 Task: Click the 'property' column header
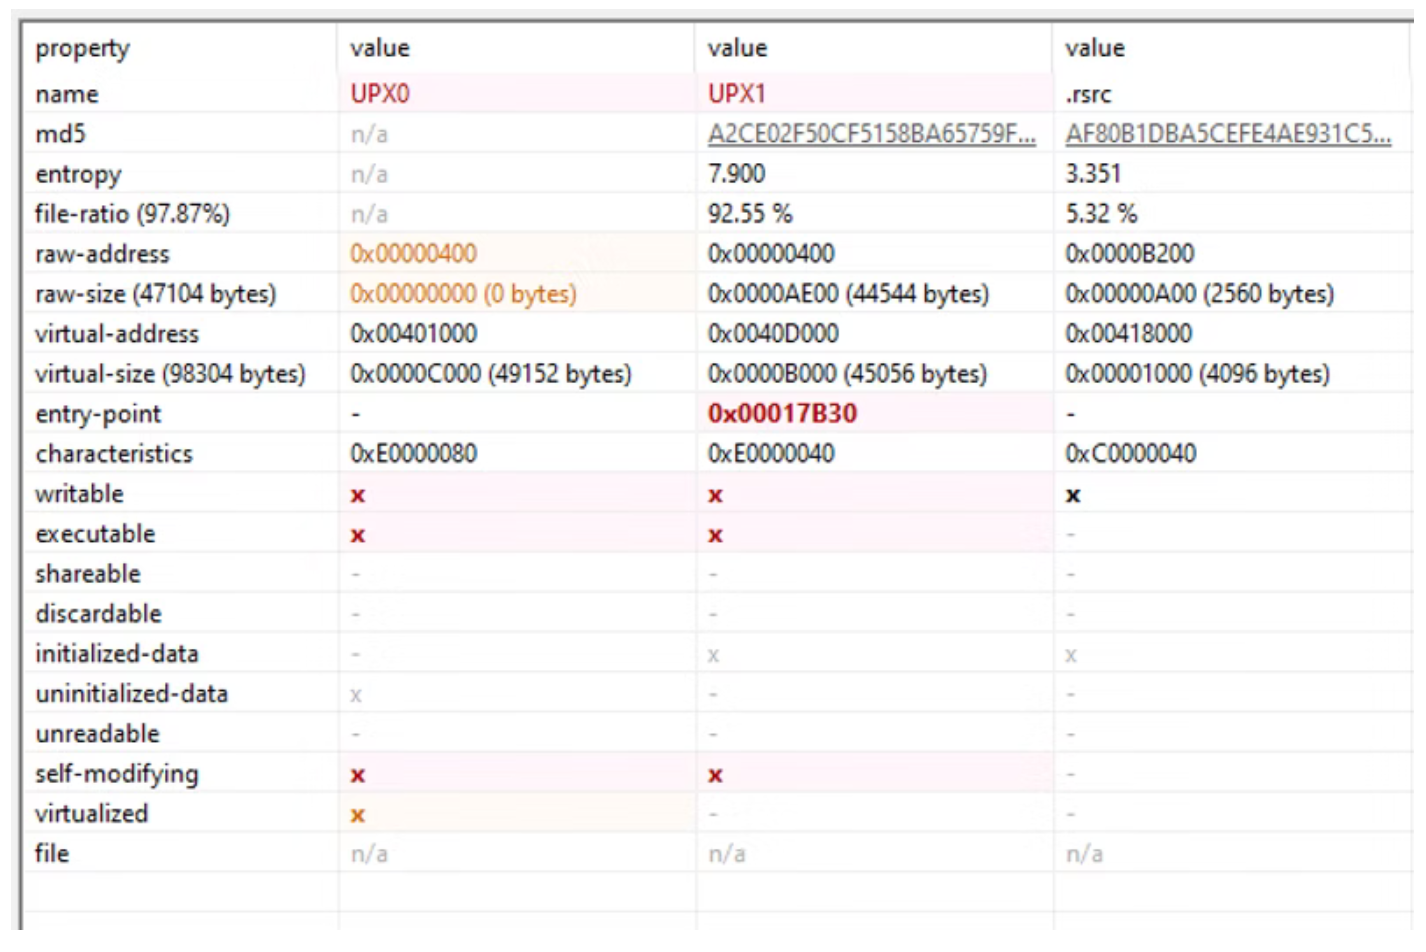83,48
